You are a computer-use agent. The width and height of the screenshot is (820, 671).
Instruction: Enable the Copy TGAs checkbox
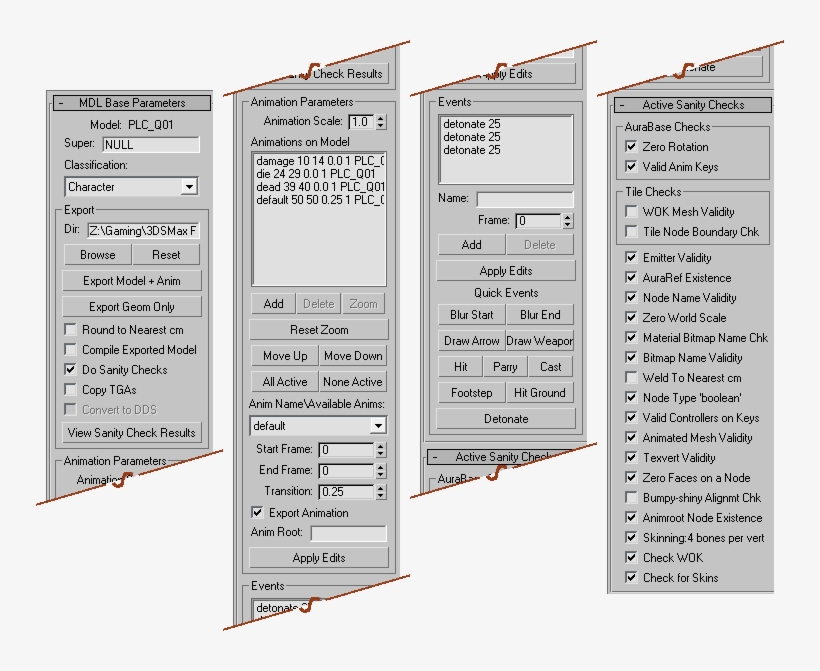click(x=69, y=391)
